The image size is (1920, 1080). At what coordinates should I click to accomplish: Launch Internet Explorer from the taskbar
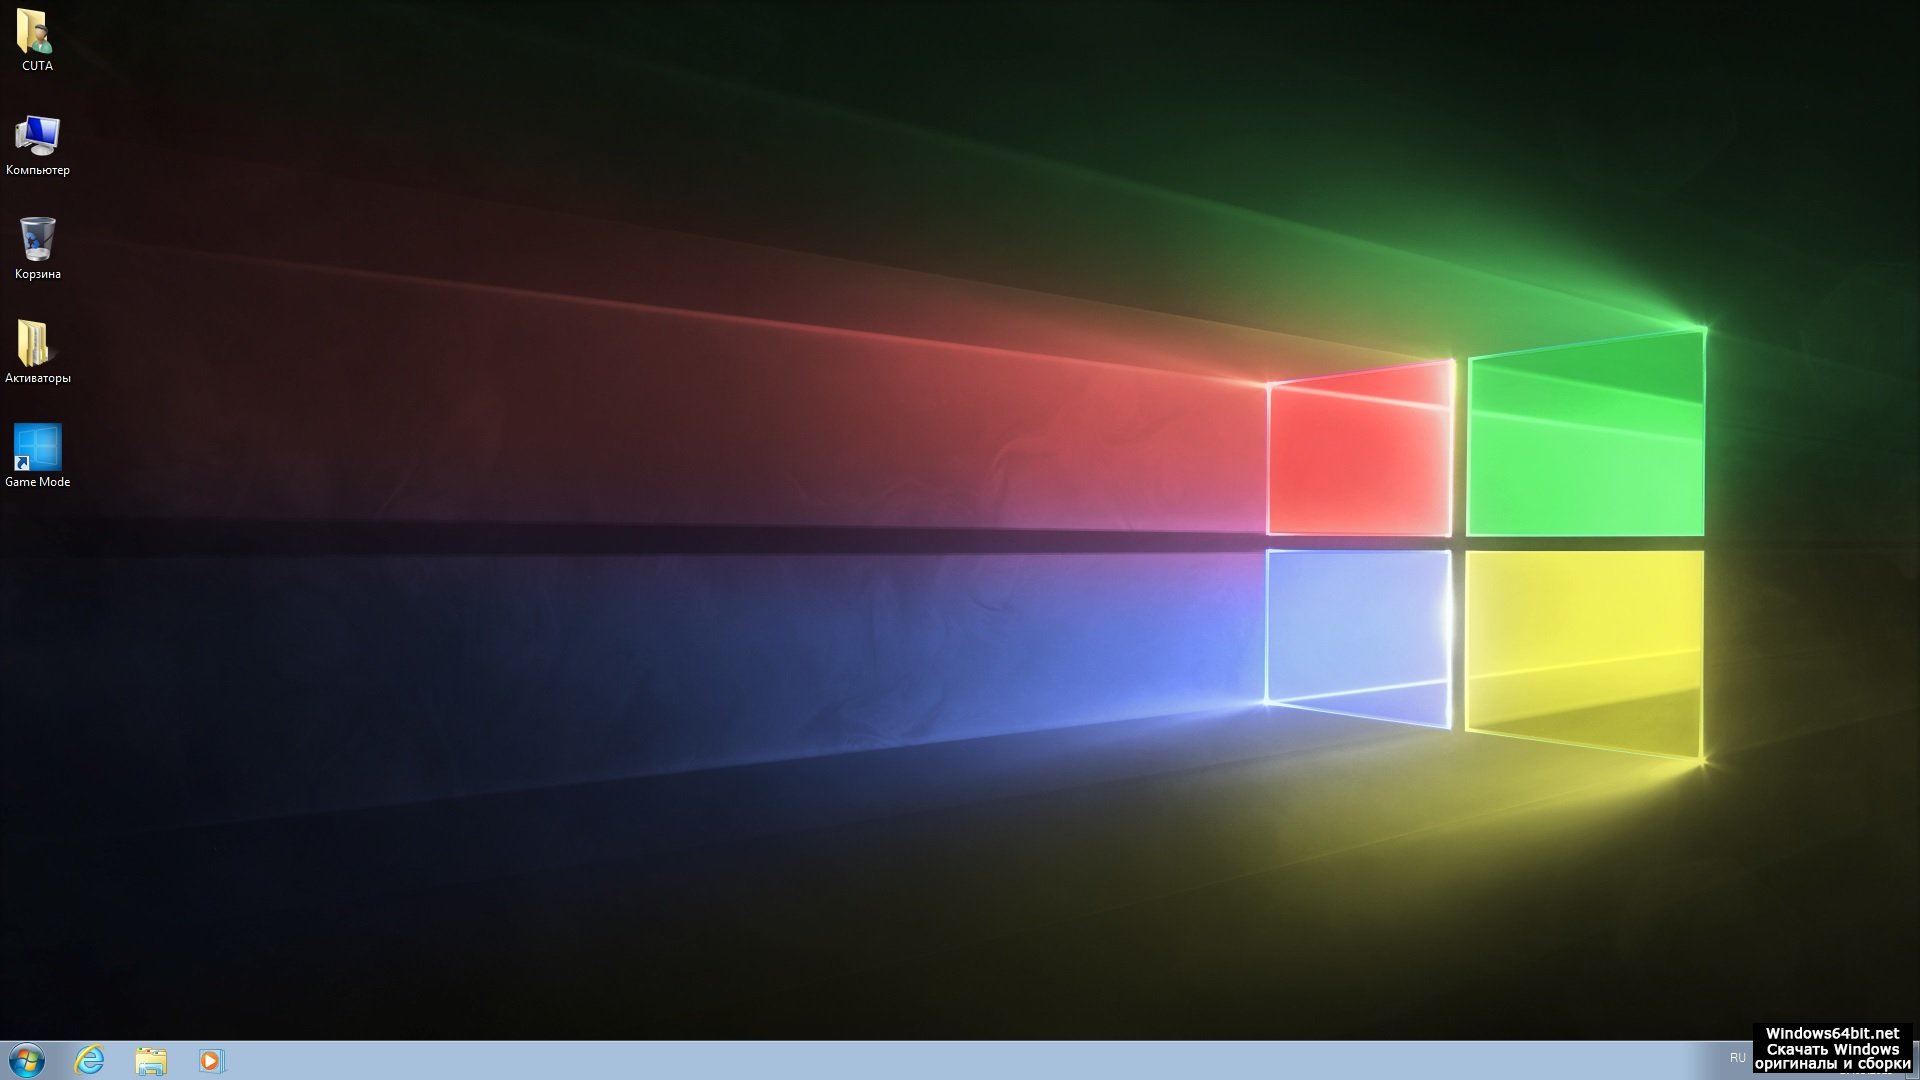point(90,1060)
